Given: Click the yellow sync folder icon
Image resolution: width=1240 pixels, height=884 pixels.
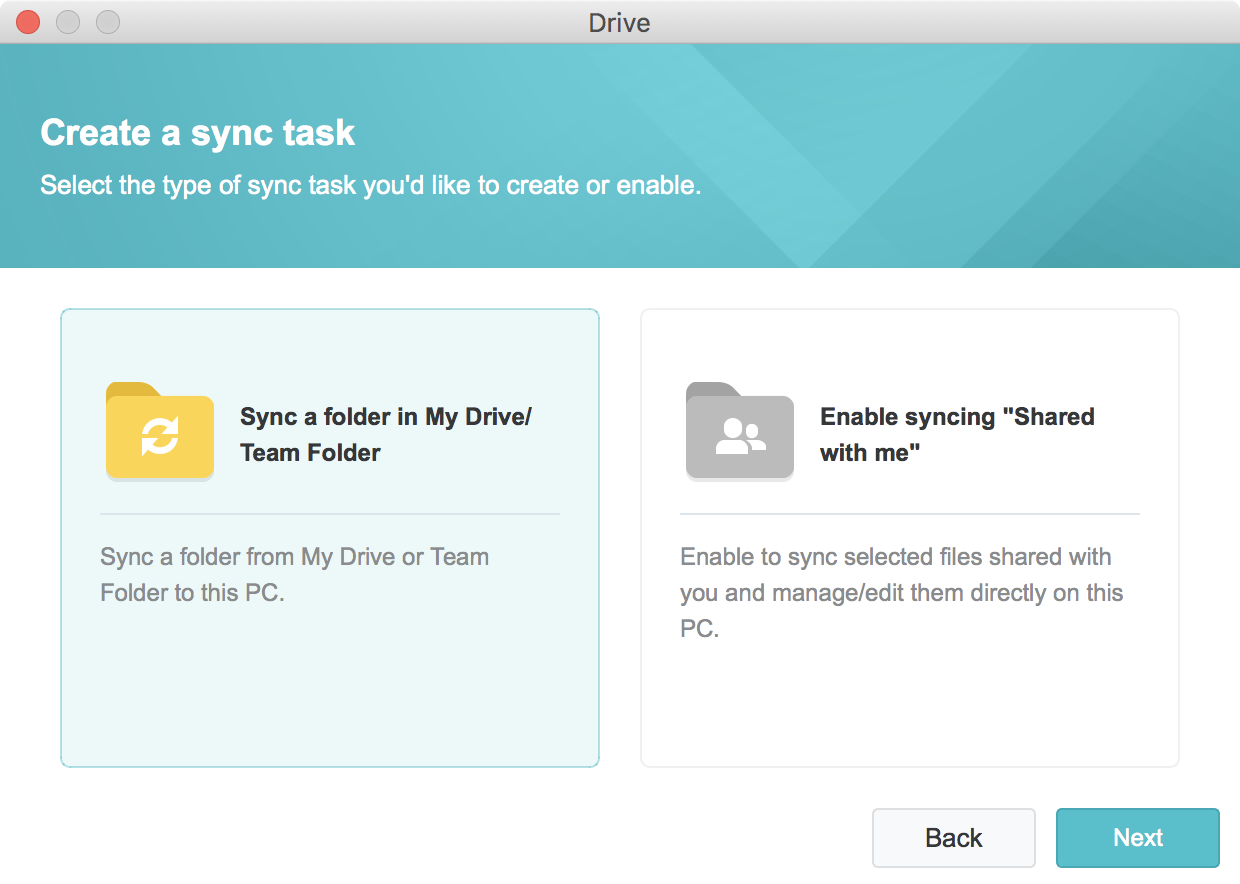Looking at the screenshot, I should pos(160,432).
